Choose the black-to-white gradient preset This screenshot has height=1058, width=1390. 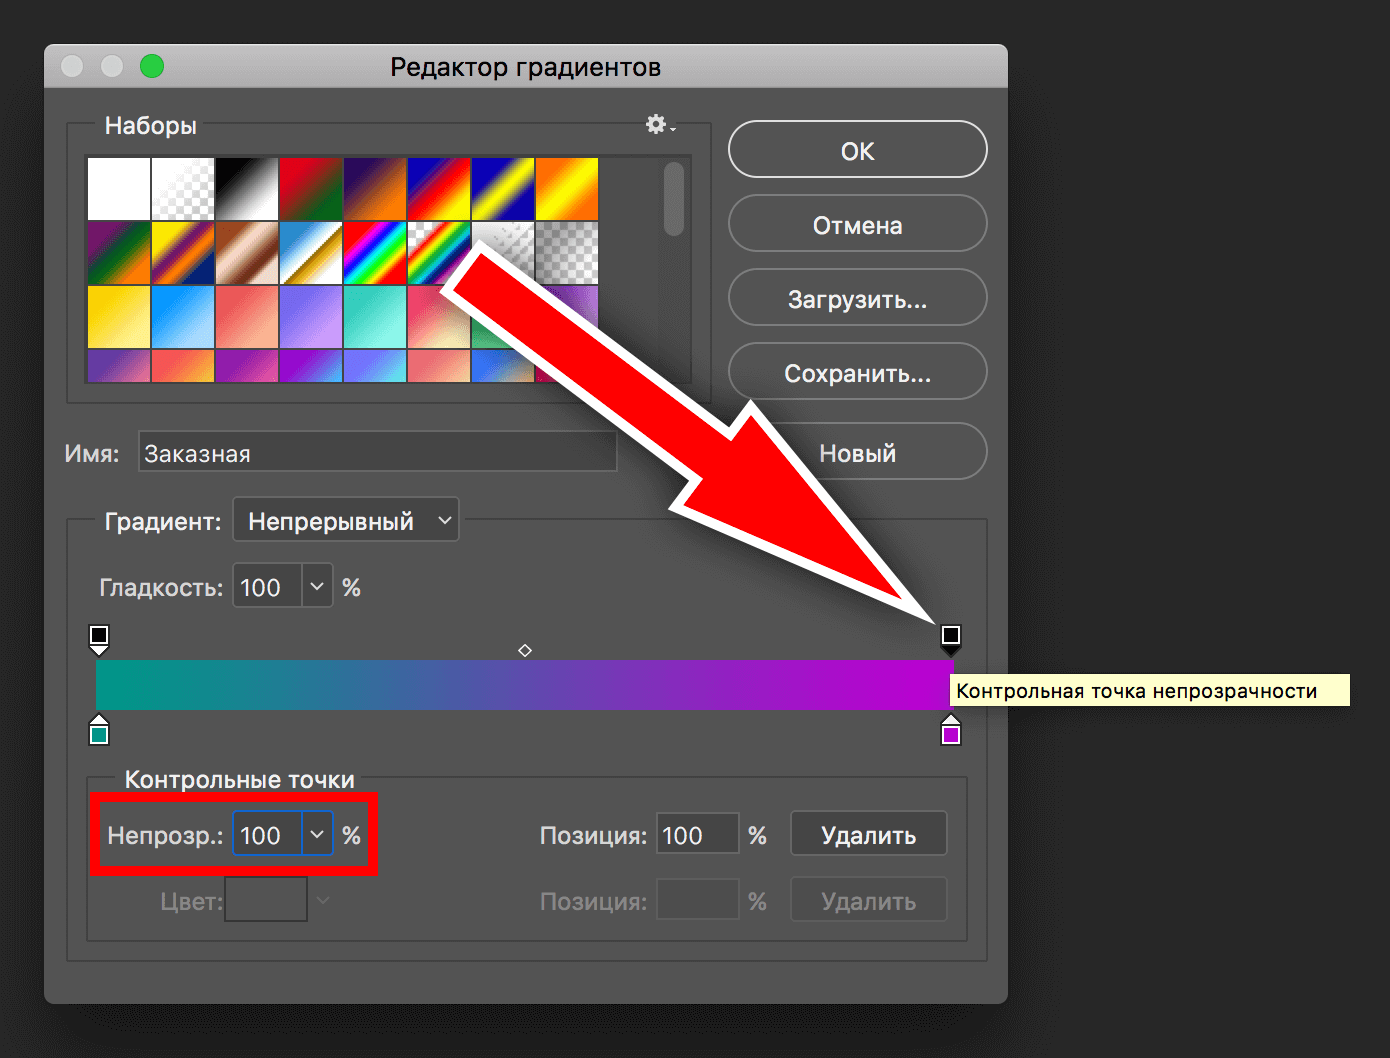click(x=247, y=189)
